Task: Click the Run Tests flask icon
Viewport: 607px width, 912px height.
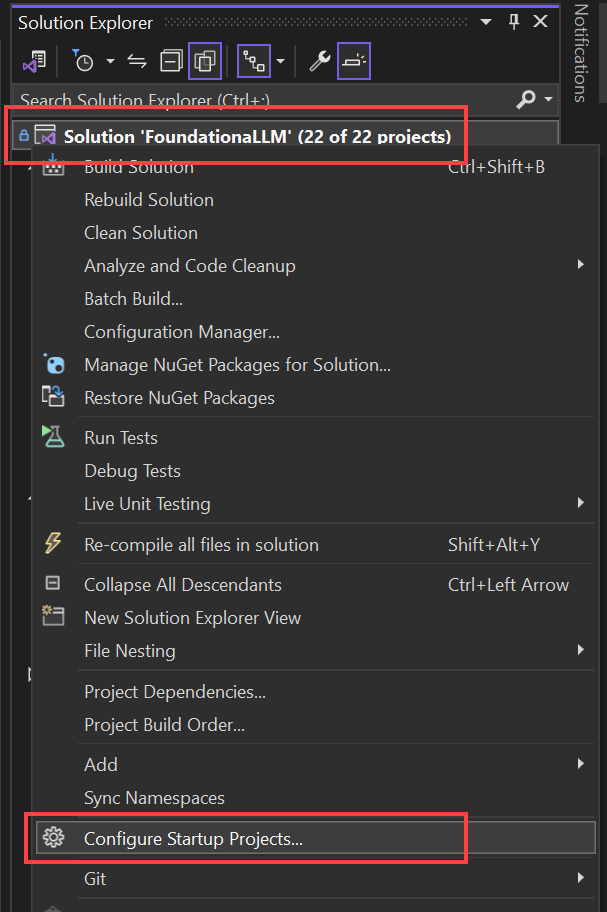Action: pos(53,437)
